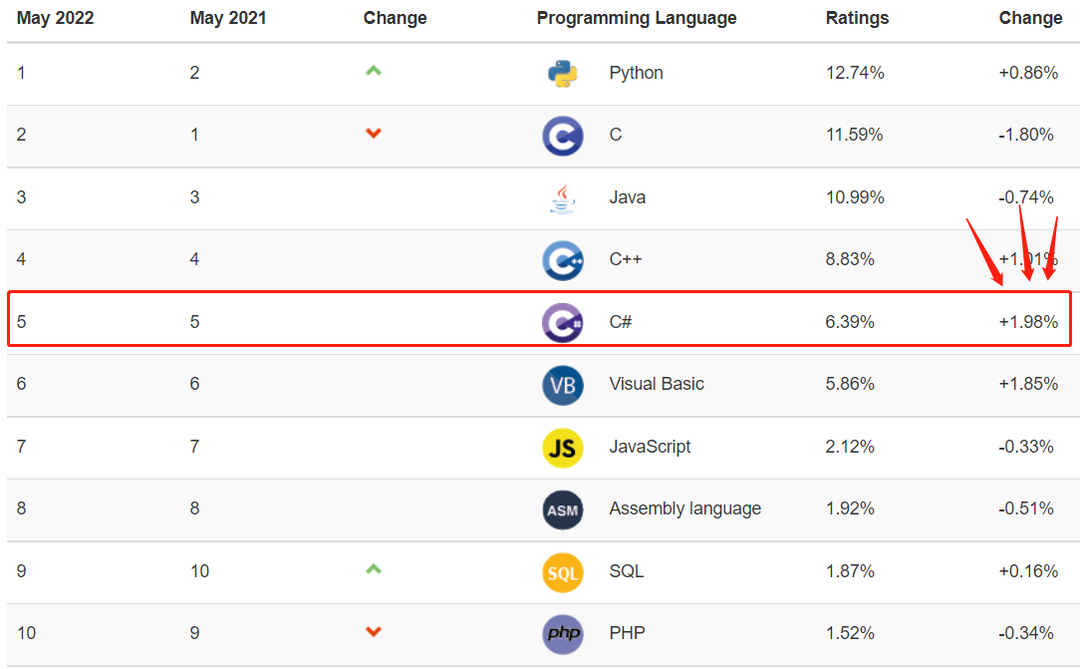Click the C language logo icon
Viewport: 1080px width, 669px height.
[563, 136]
